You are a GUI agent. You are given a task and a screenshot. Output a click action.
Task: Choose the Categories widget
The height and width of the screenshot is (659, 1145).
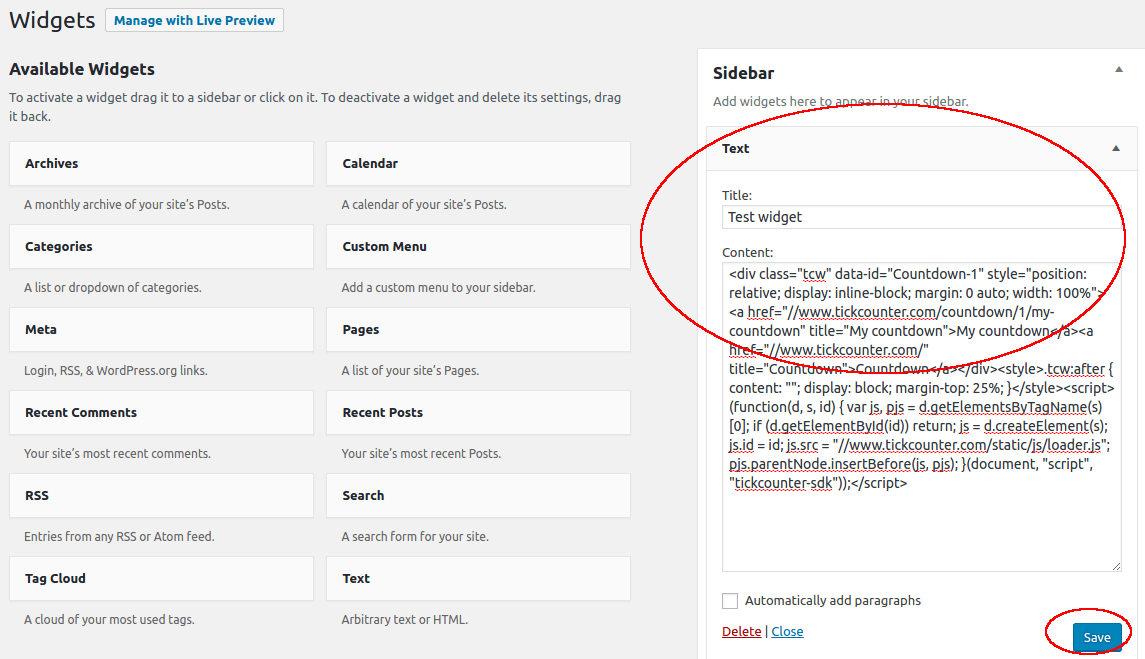161,247
